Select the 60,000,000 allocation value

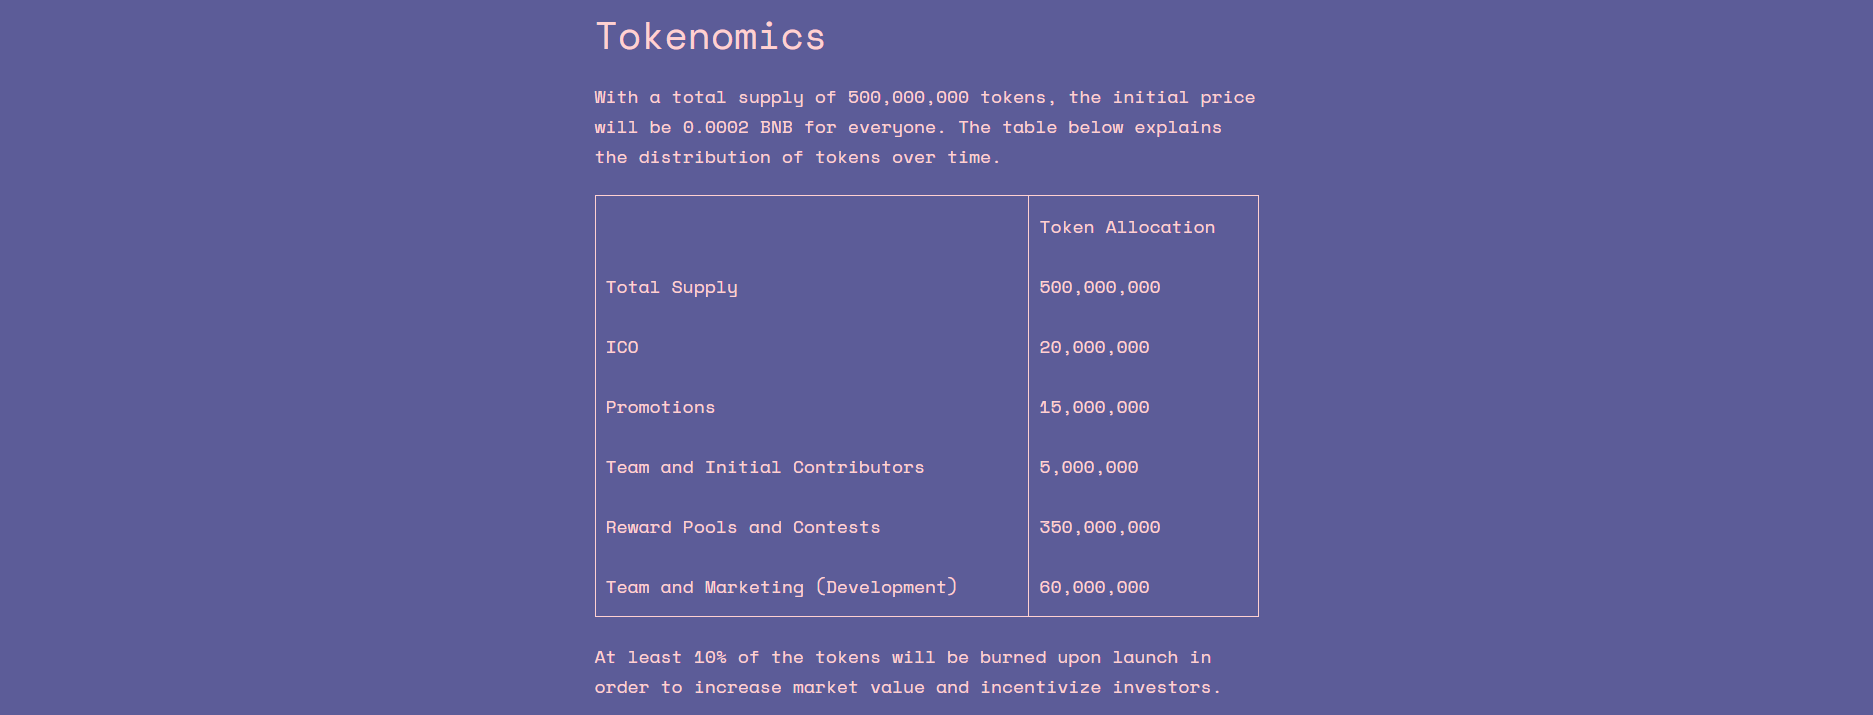pos(1094,587)
